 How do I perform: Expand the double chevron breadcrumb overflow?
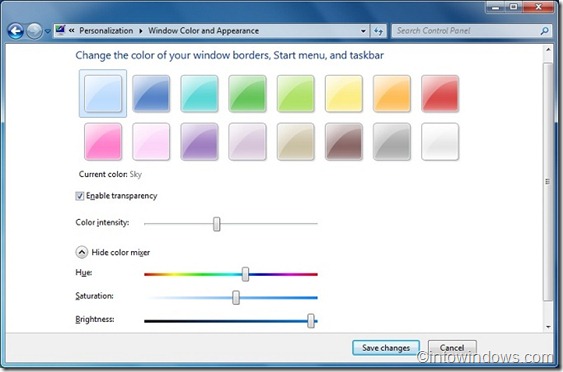71,31
